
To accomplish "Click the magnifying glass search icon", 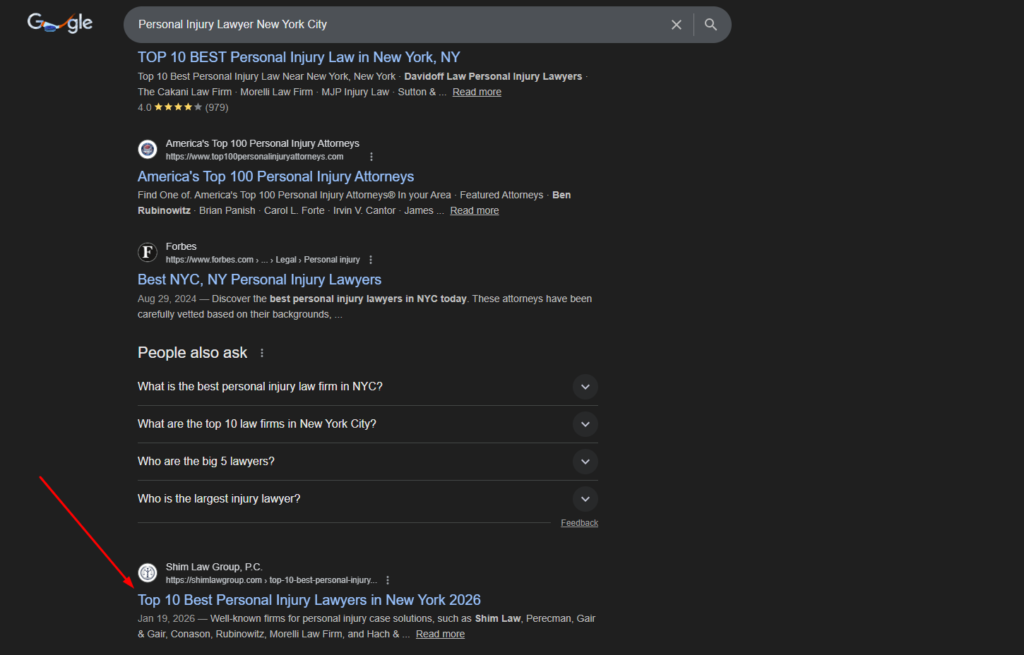I will (710, 24).
